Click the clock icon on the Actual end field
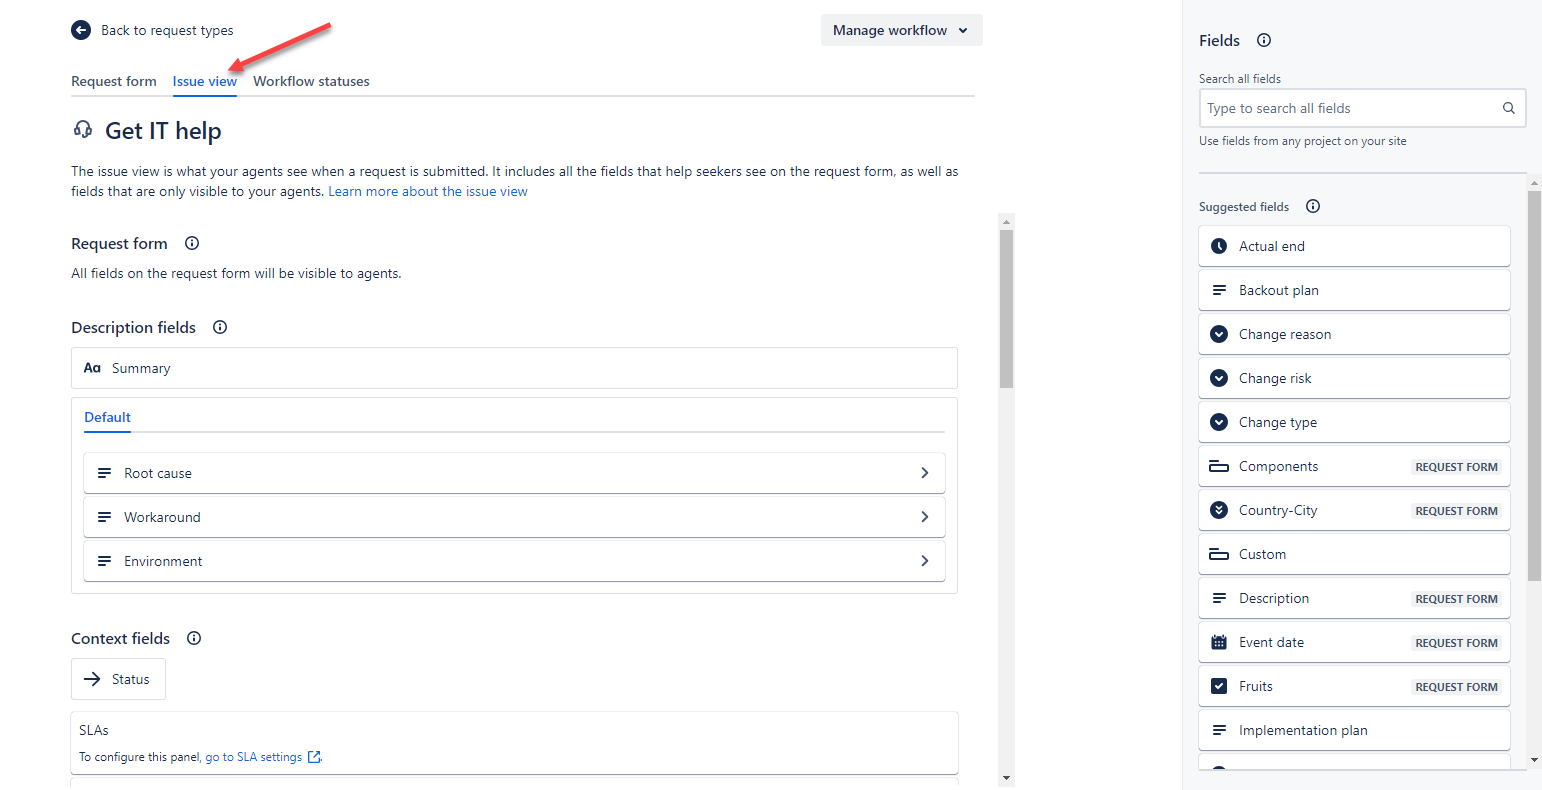 (1219, 245)
